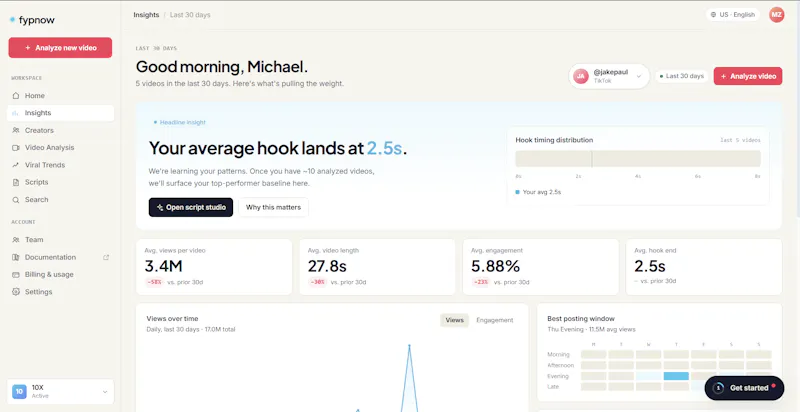The image size is (800, 412).
Task: Click 'Thu Evening - 11.5M avg views' text
Action: 591,329
